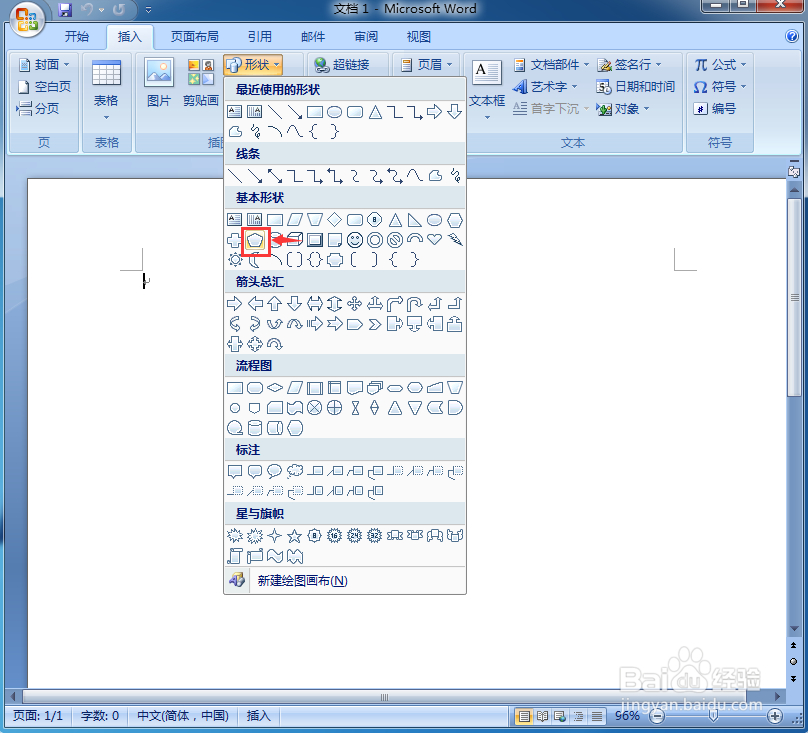
Task: Pick the cross plus shape in Basic Shapes
Action: click(234, 240)
